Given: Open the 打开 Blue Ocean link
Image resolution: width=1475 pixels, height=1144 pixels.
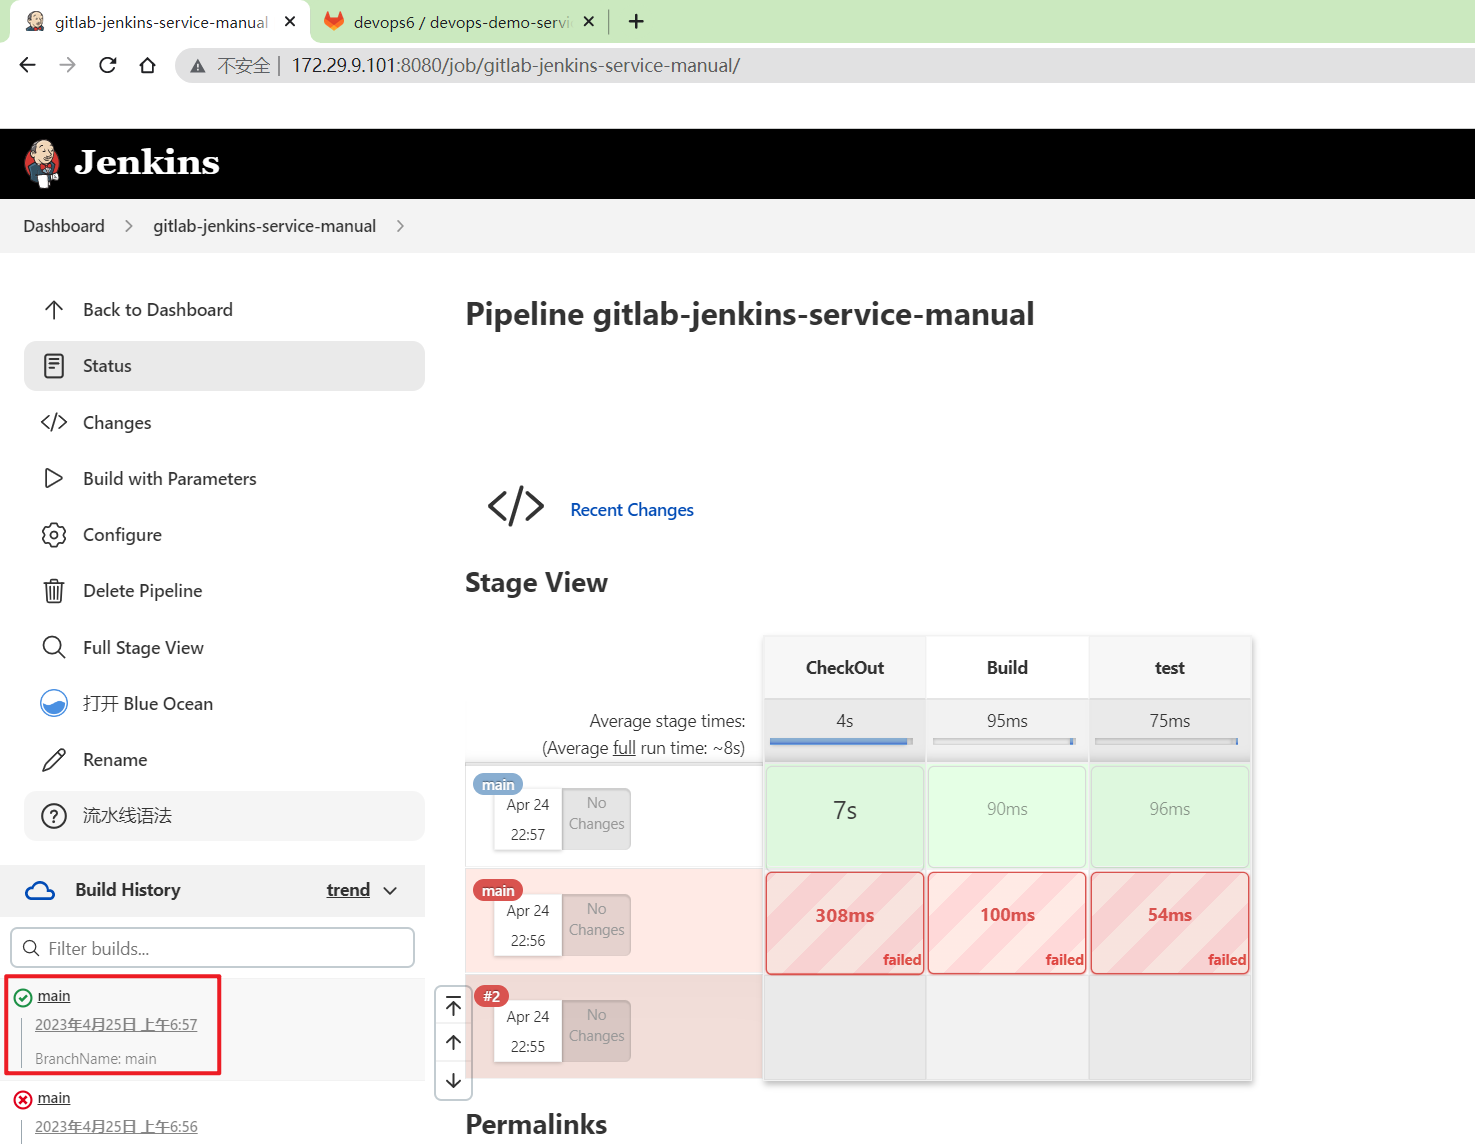Looking at the screenshot, I should pos(224,703).
